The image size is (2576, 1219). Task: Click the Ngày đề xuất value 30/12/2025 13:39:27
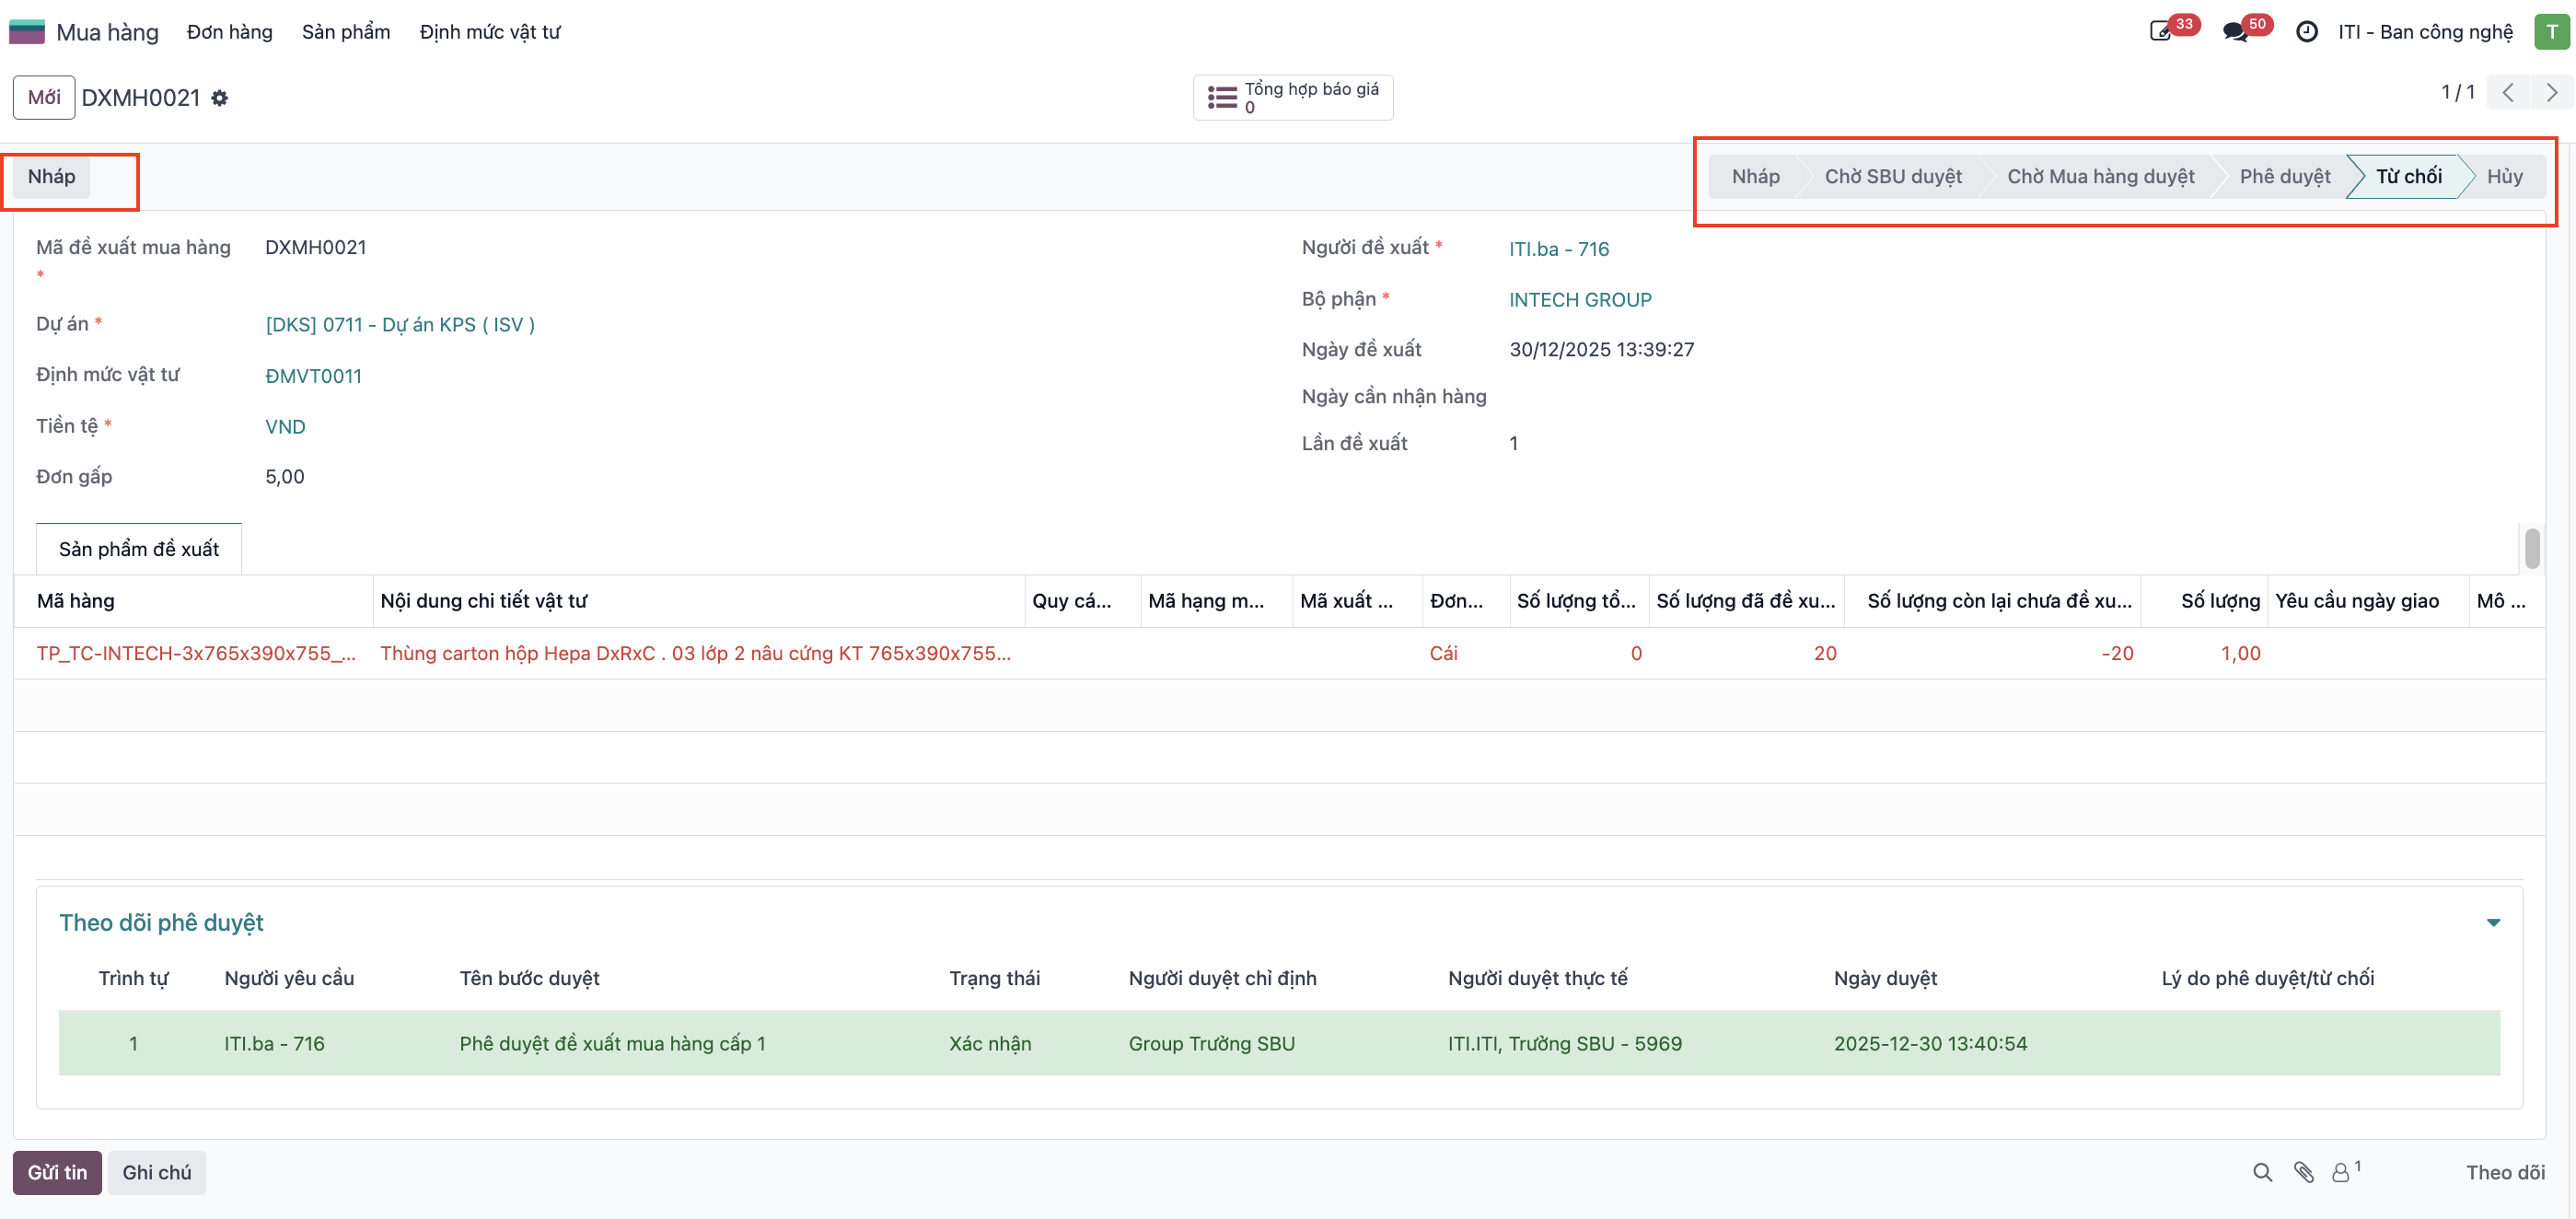pyautogui.click(x=1601, y=350)
